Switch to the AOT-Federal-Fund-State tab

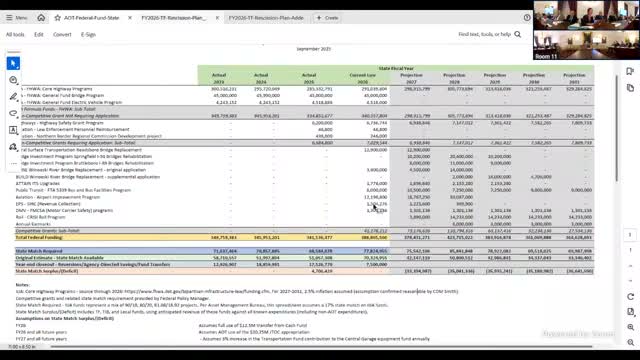click(x=91, y=18)
